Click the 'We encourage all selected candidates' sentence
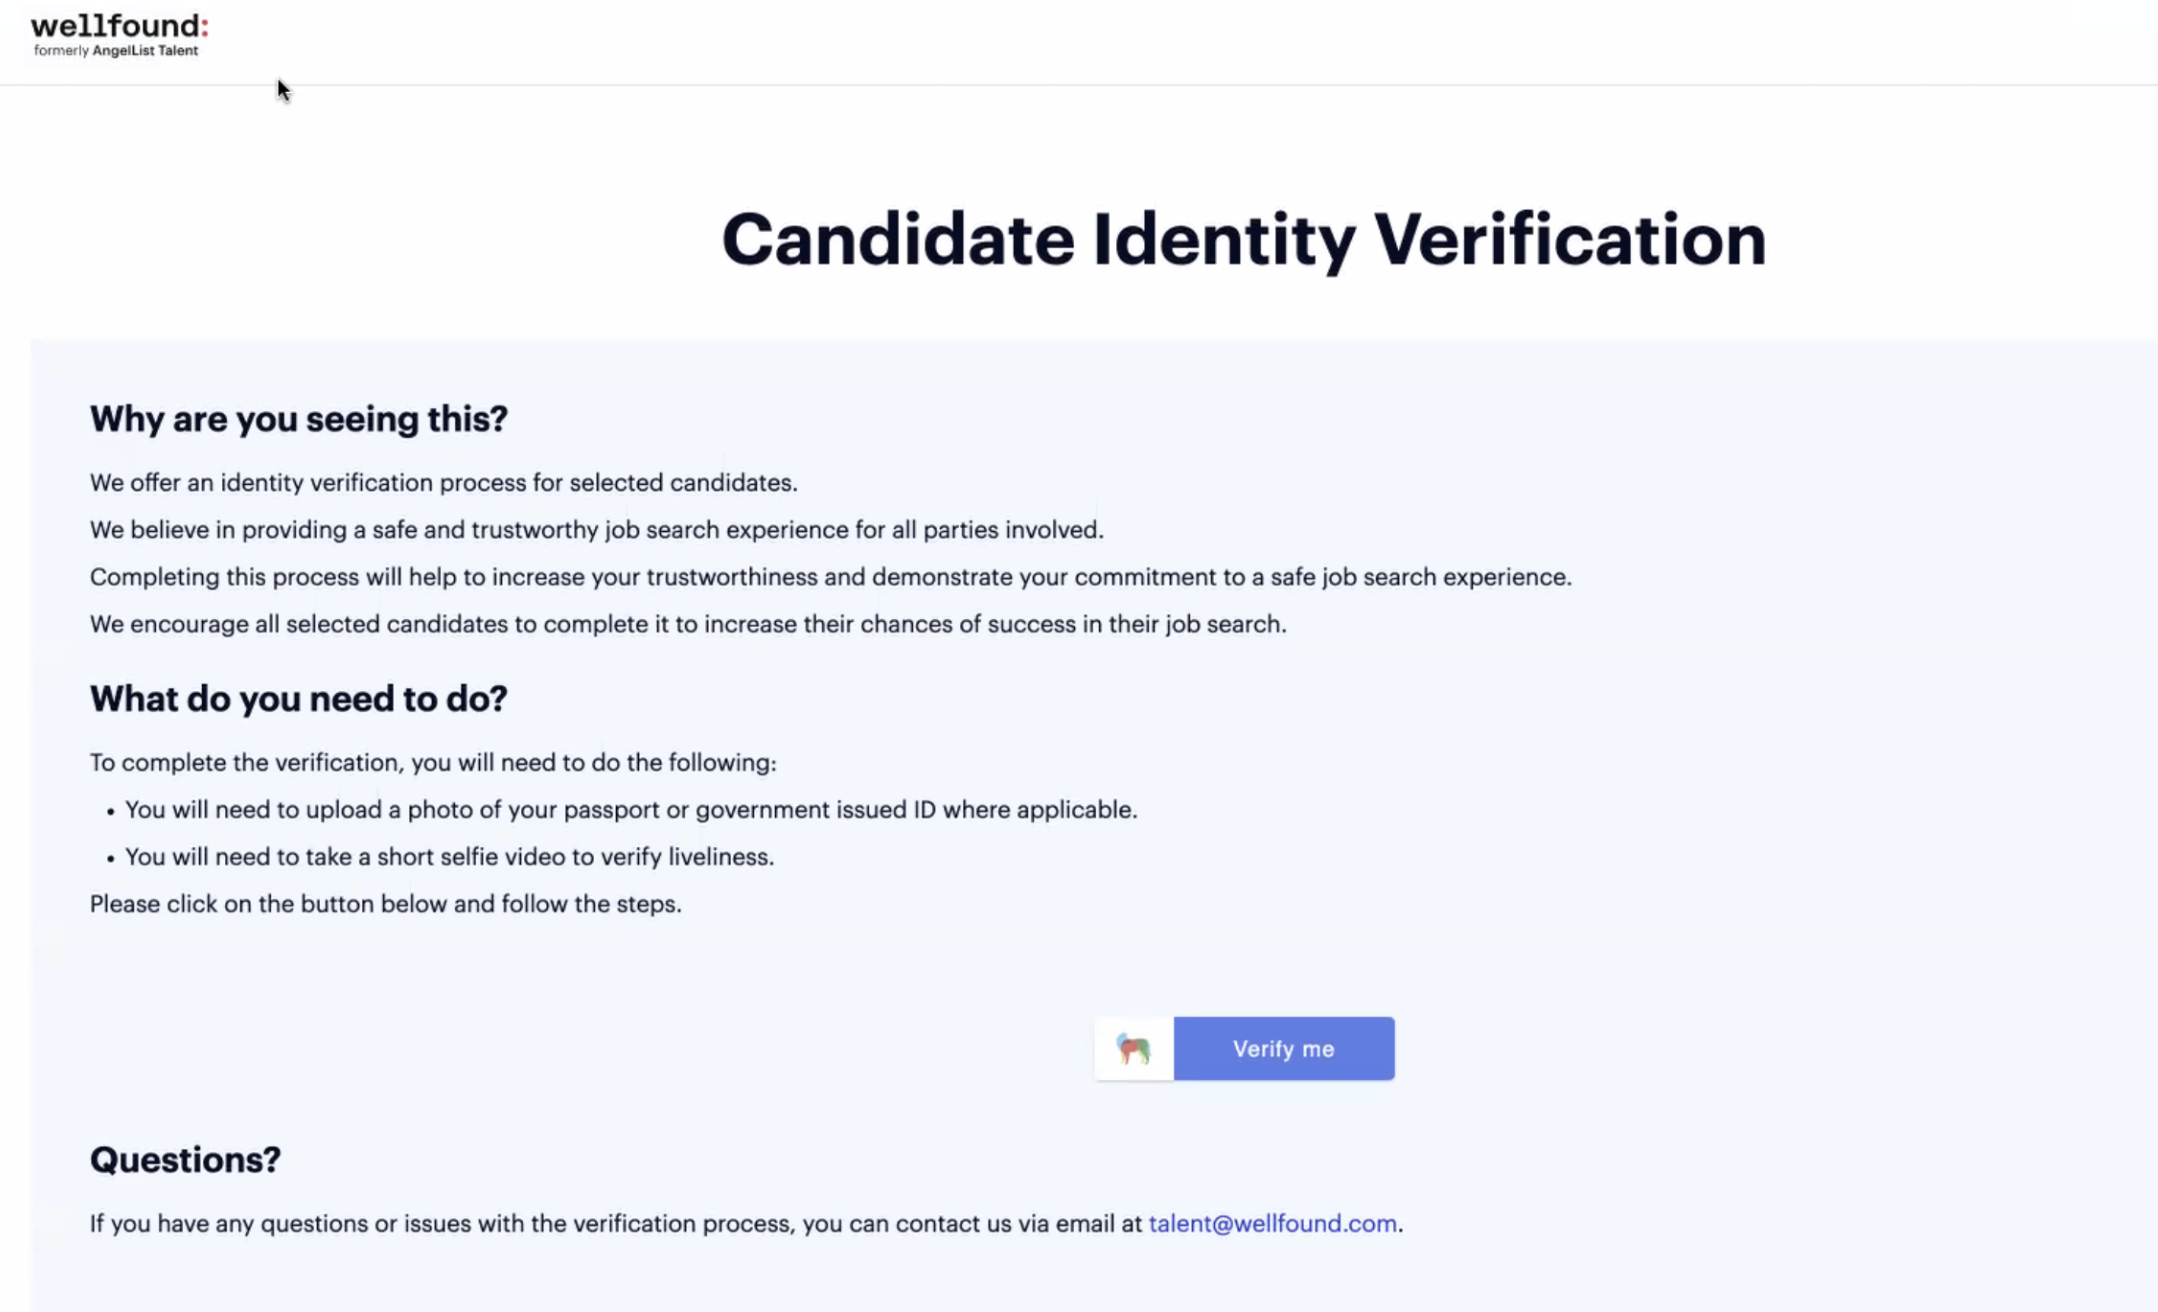Image resolution: width=2158 pixels, height=1312 pixels. point(687,624)
